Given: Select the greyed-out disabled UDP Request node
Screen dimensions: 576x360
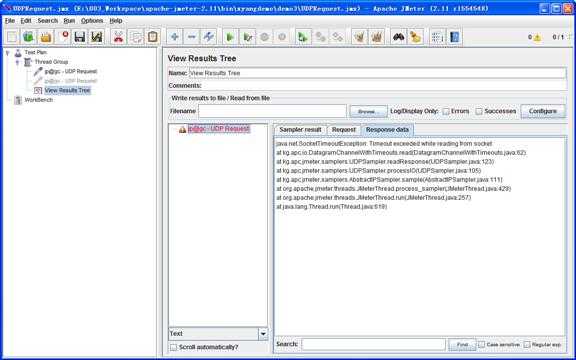Looking at the screenshot, I should (x=71, y=81).
